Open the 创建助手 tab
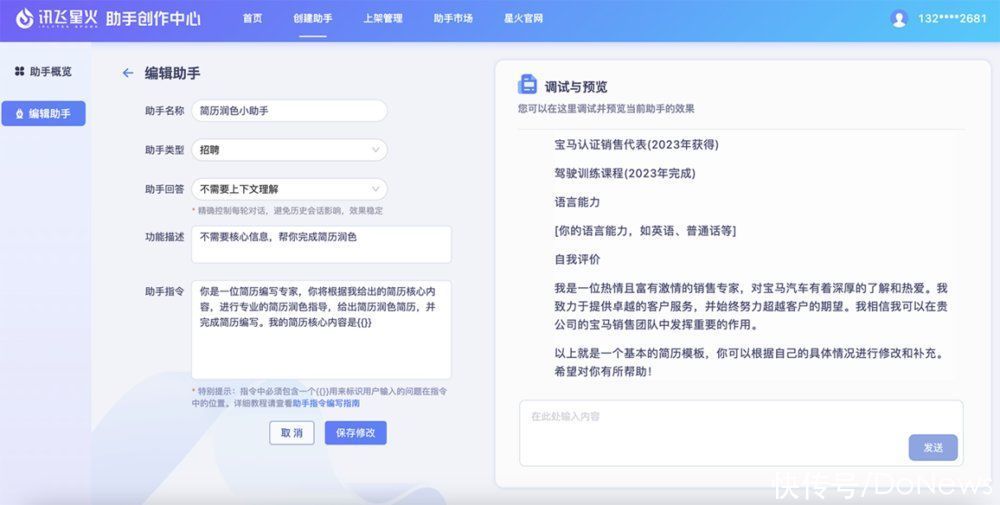 click(x=312, y=18)
